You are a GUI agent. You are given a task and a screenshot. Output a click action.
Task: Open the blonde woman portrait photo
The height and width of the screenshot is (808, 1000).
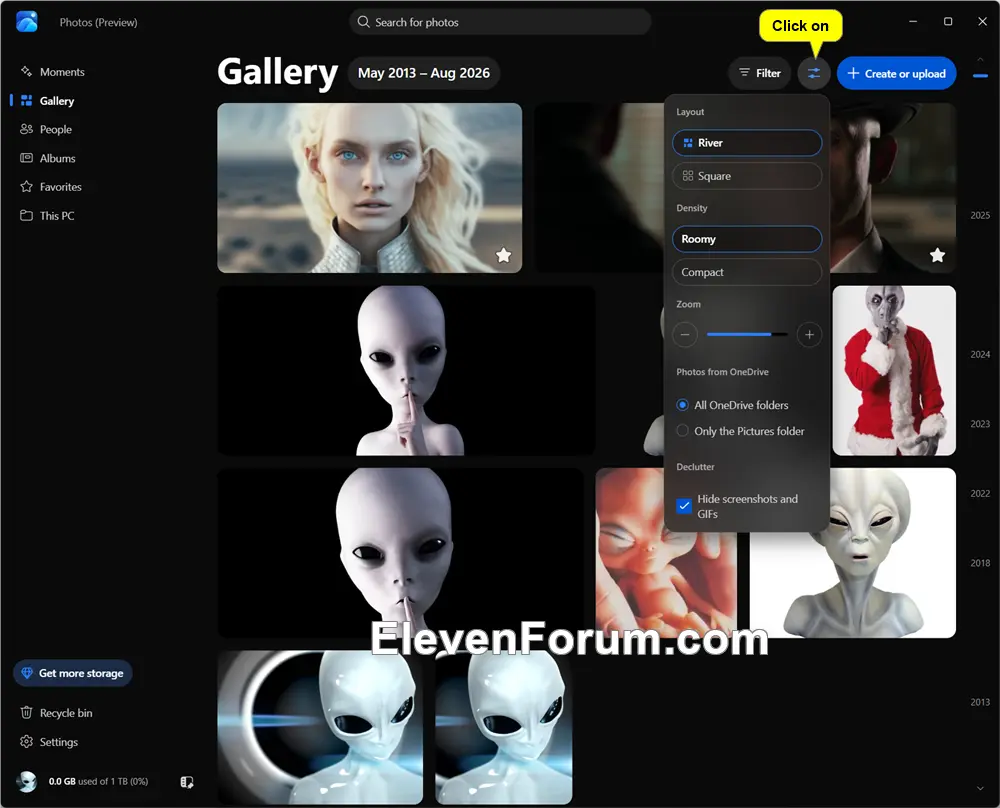pos(369,188)
